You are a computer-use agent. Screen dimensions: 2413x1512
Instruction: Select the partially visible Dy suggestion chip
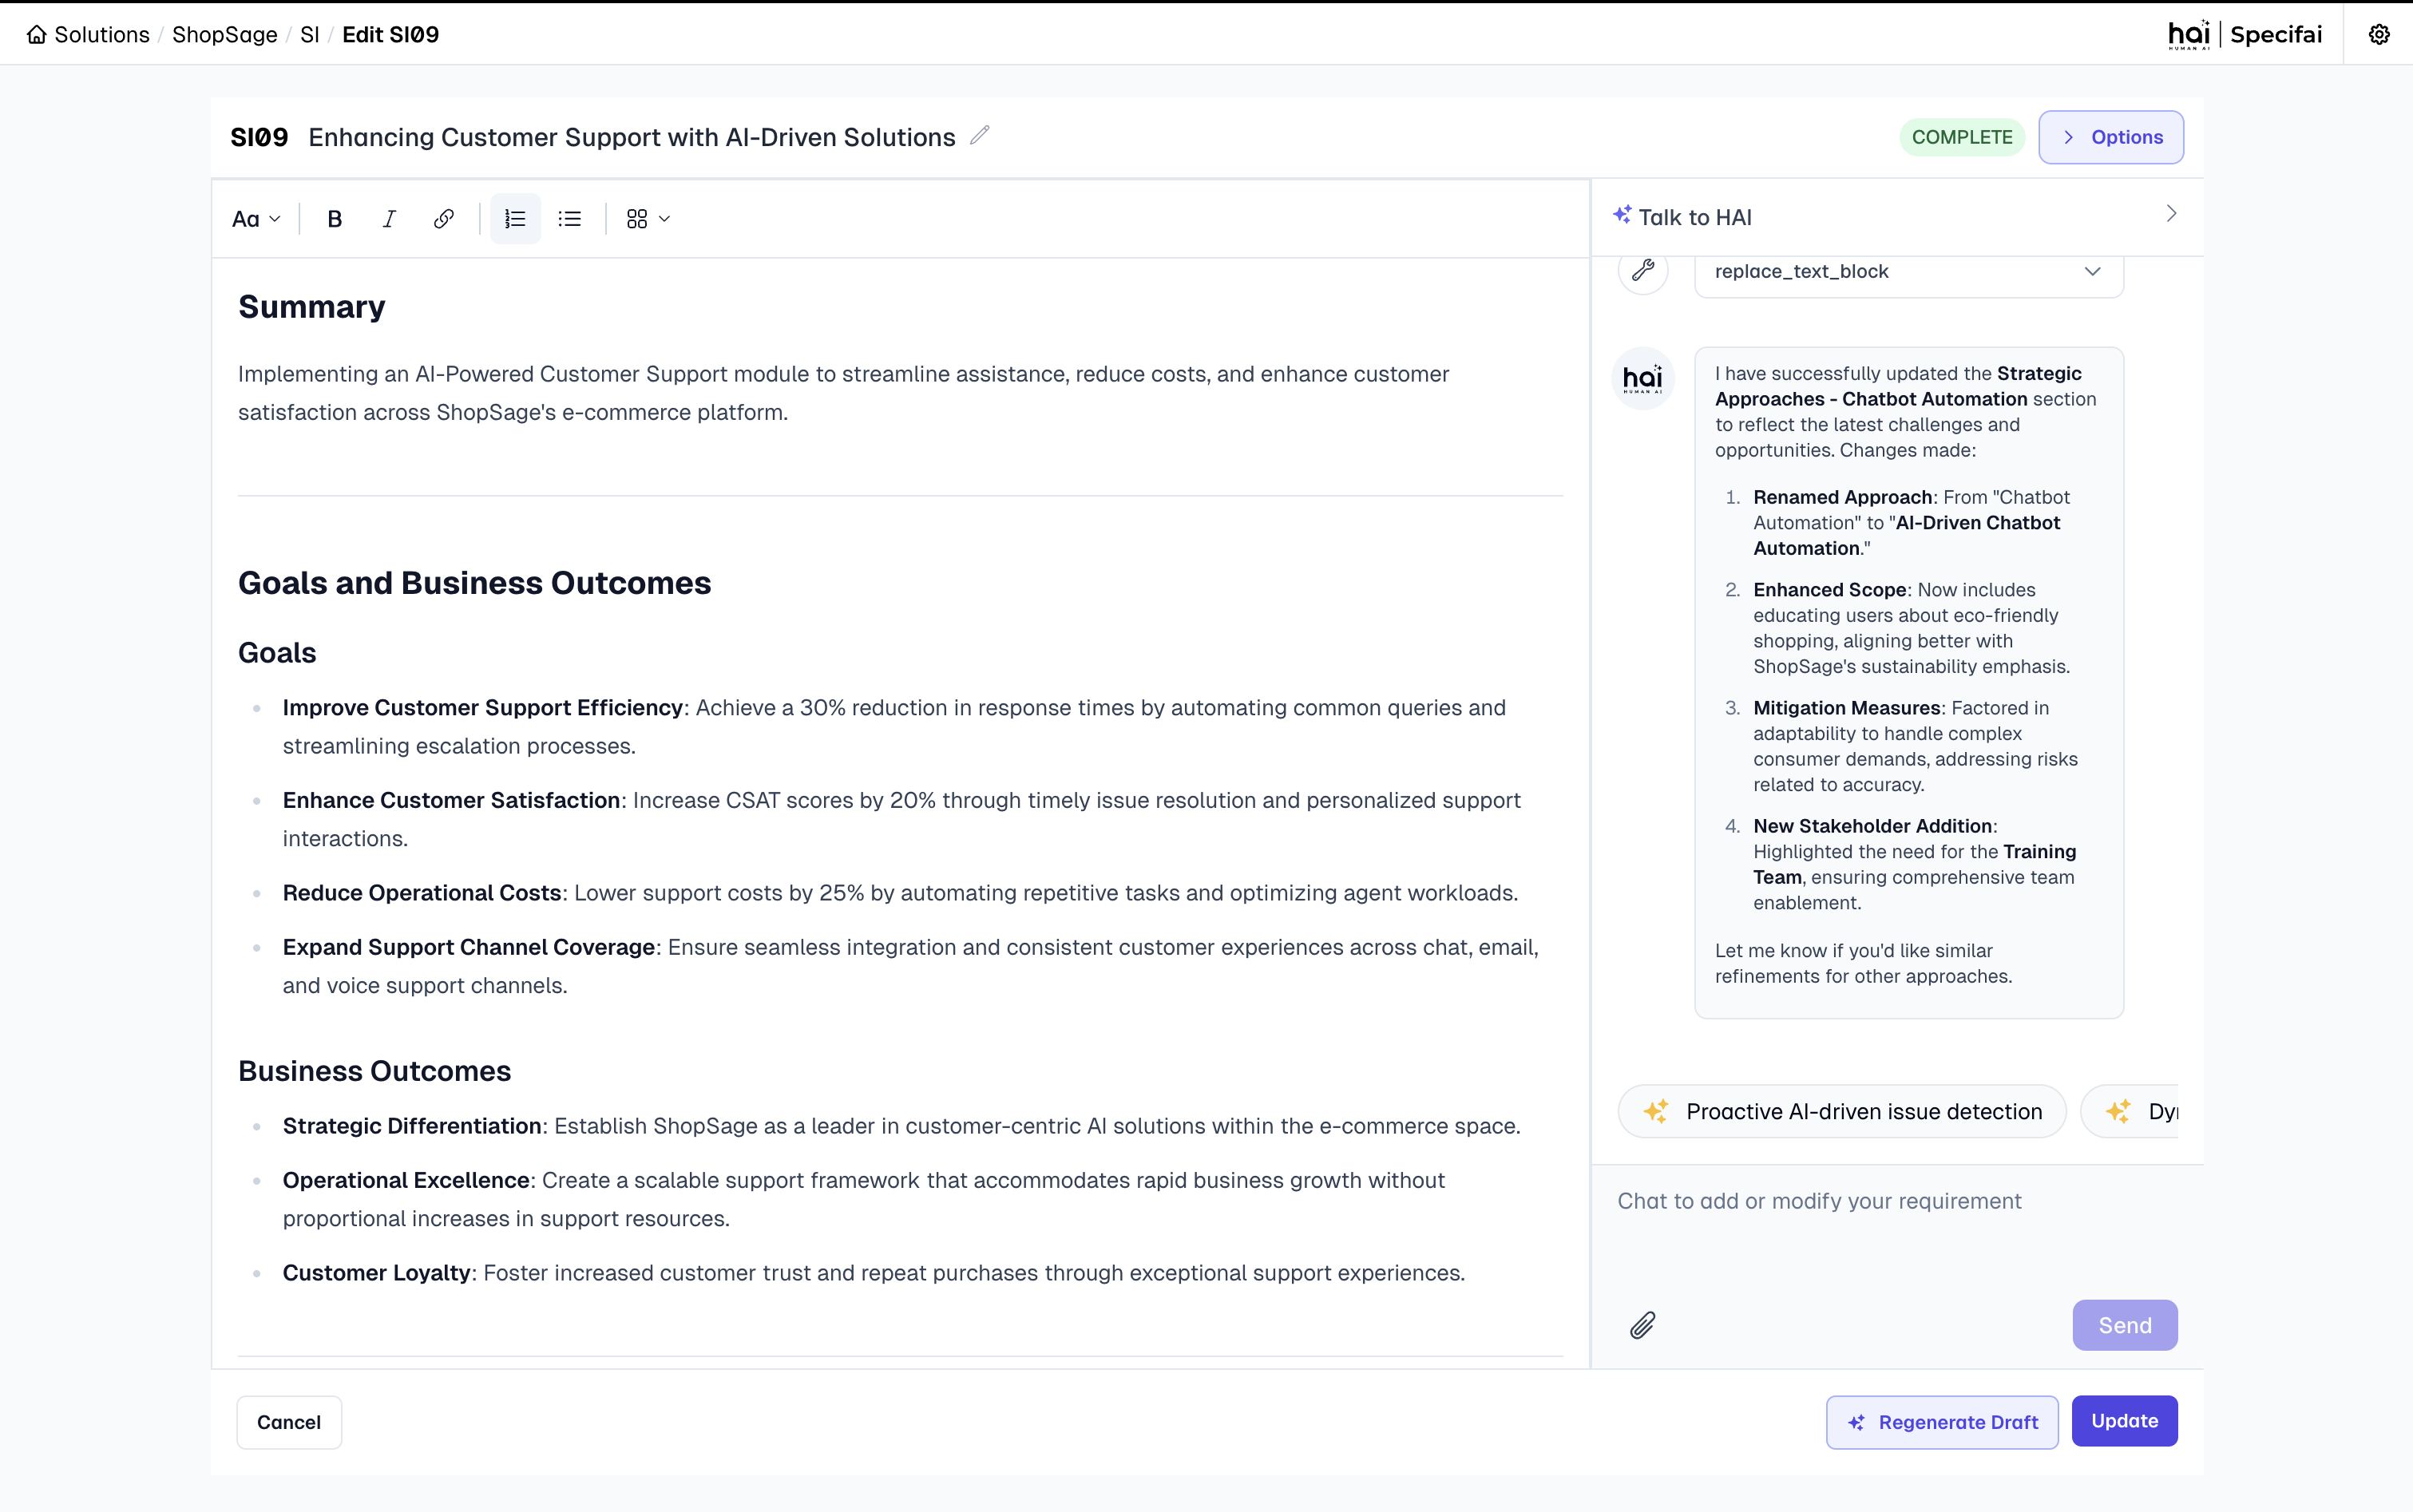click(x=2130, y=1111)
